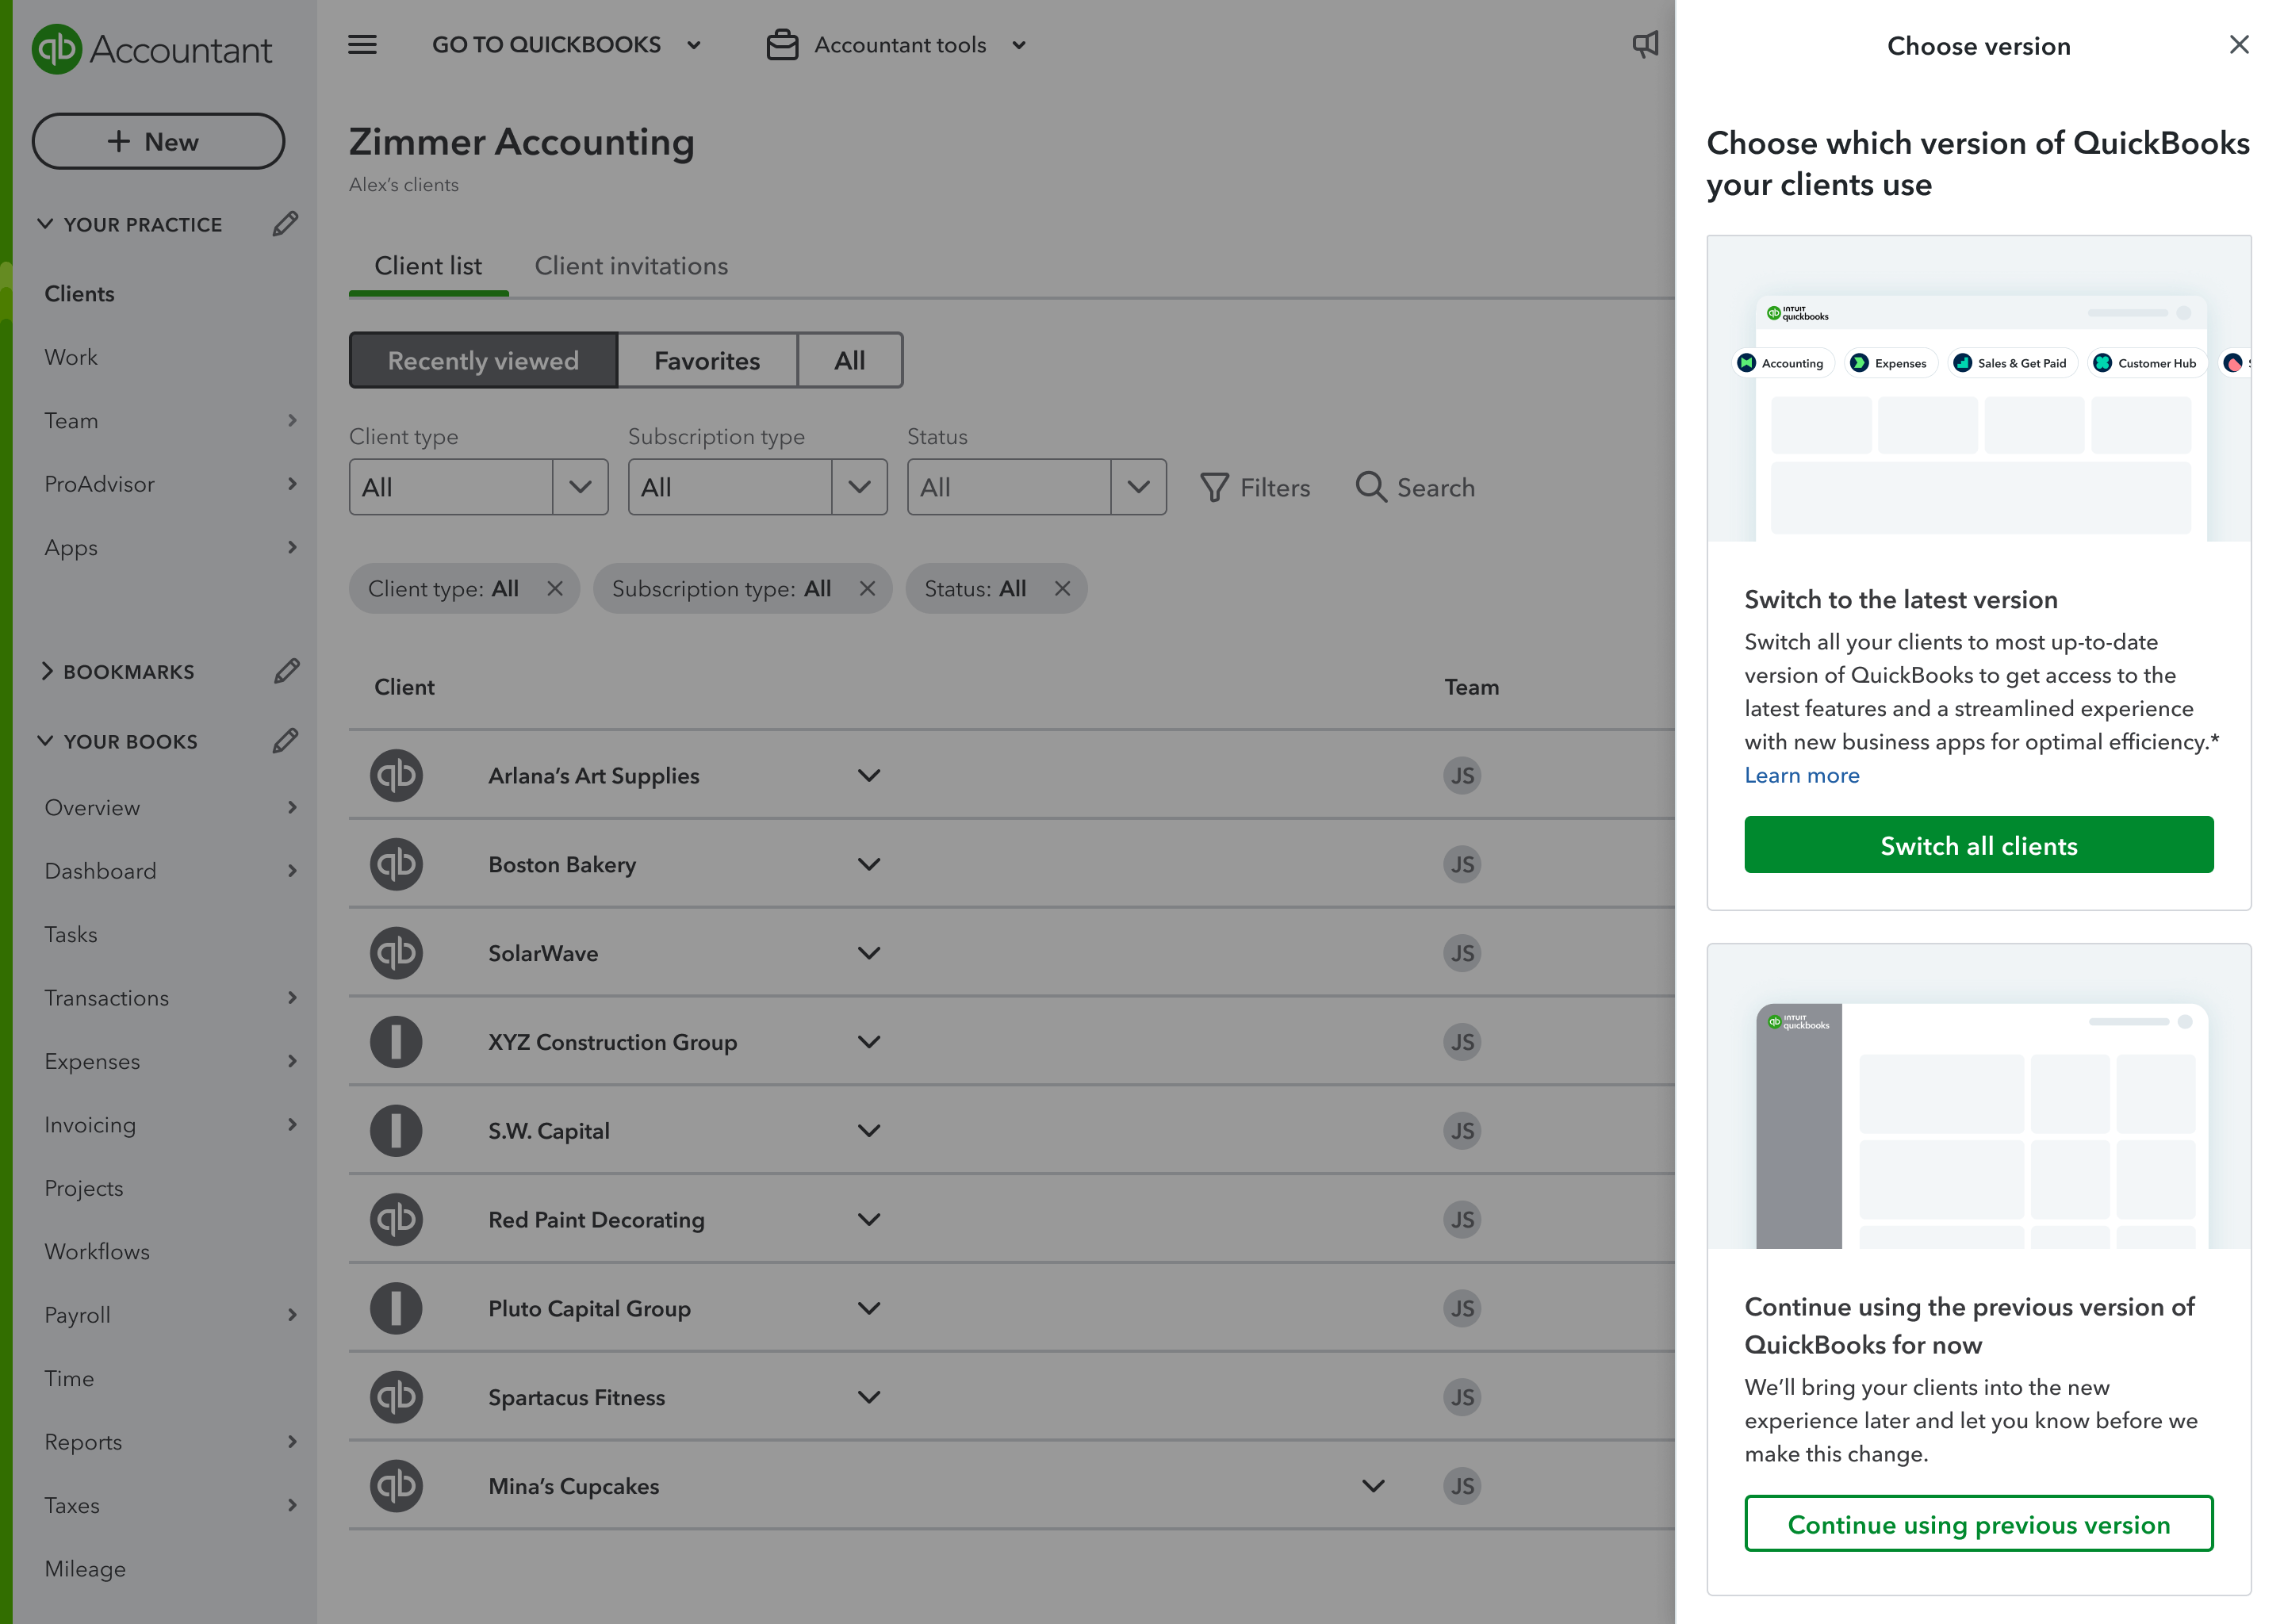Expand Boston Bakery row chevron
Image resolution: width=2284 pixels, height=1624 pixels.
point(869,864)
